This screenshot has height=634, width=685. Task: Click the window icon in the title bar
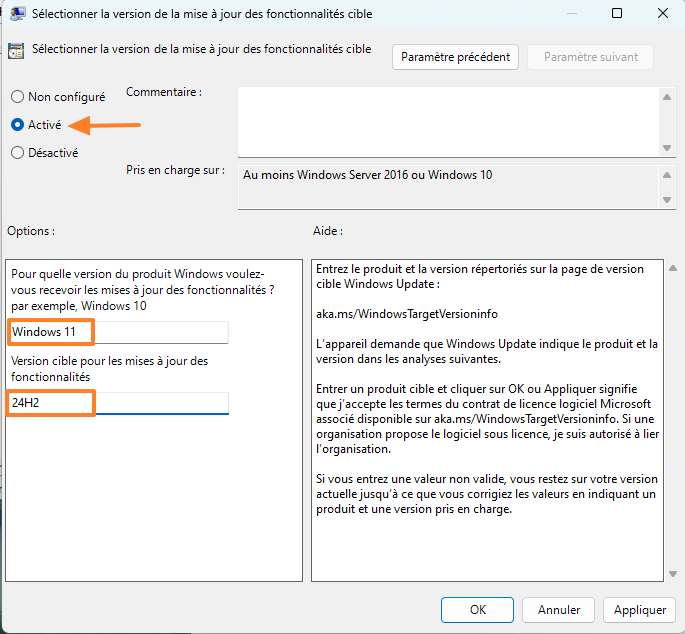17,13
